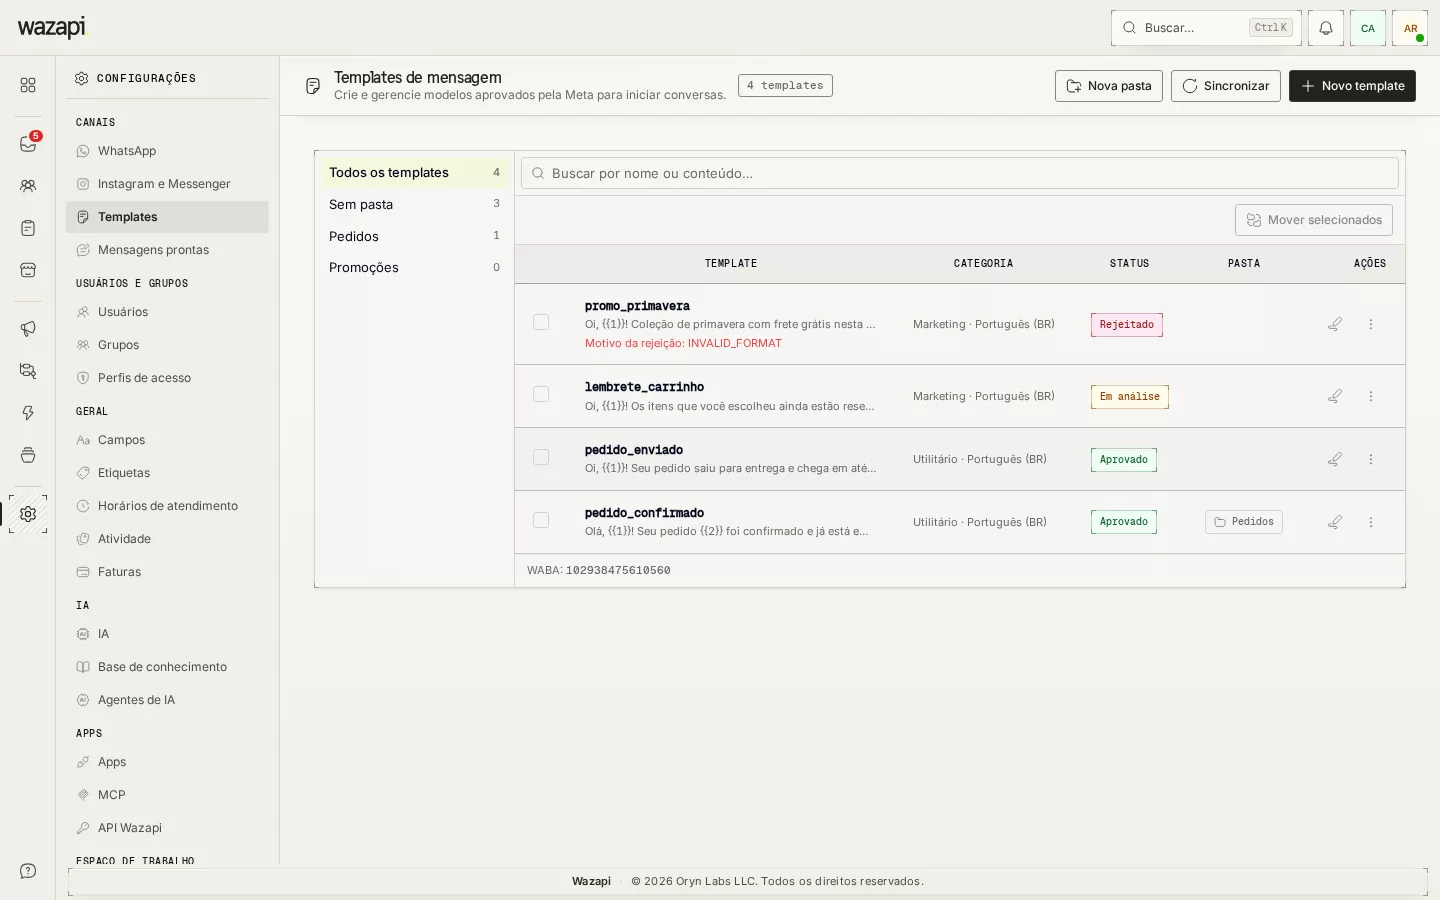
Task: Open inbox icon with unread badge
Action: click(x=28, y=144)
